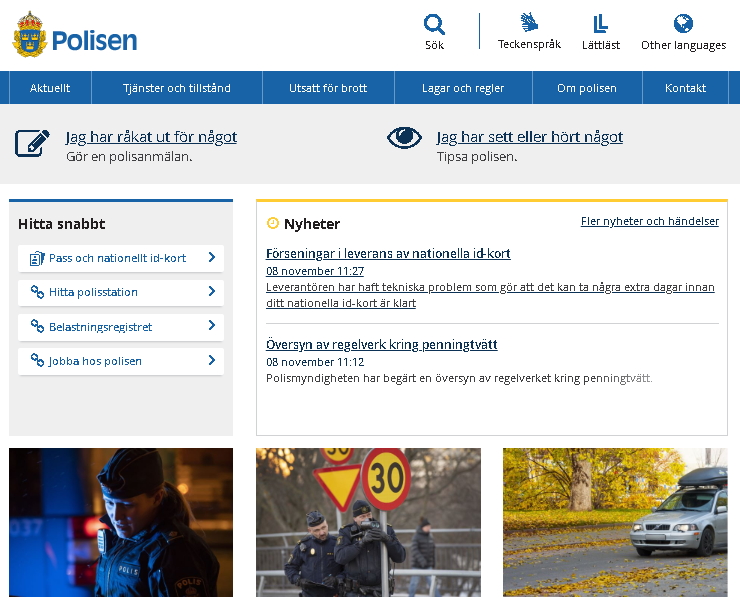Click the Teckenspråk sign language hands icon
This screenshot has height=608, width=740.
(x=529, y=23)
